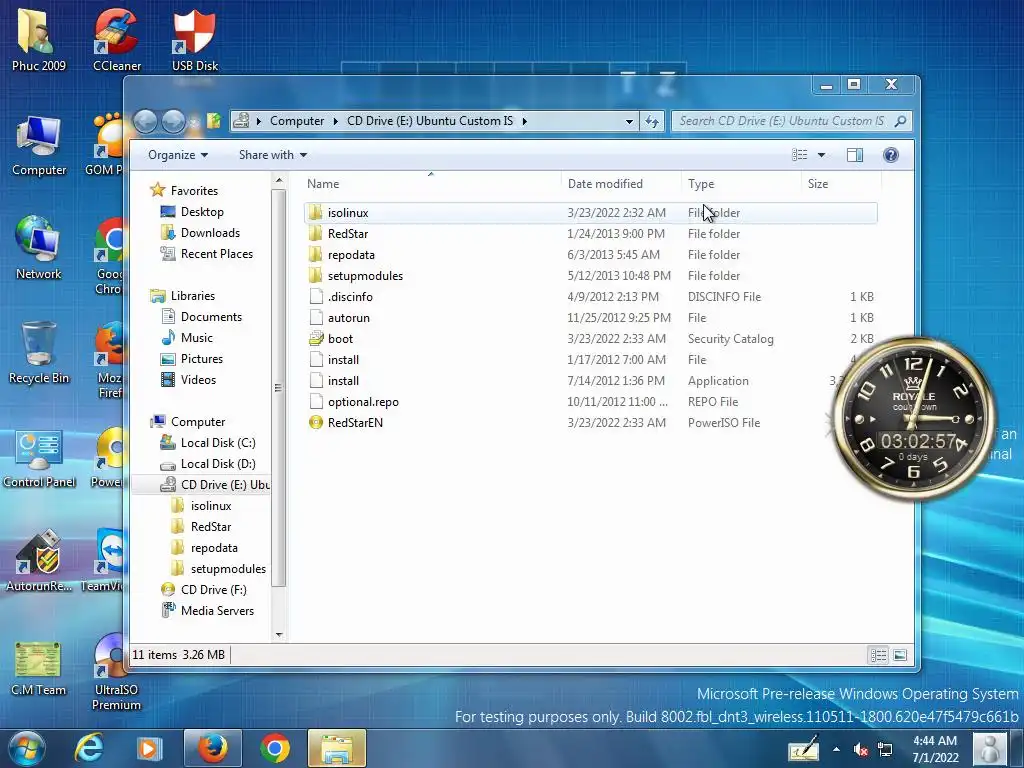Expand arrow after Computer breadcrumb
The width and height of the screenshot is (1024, 768).
[336, 121]
